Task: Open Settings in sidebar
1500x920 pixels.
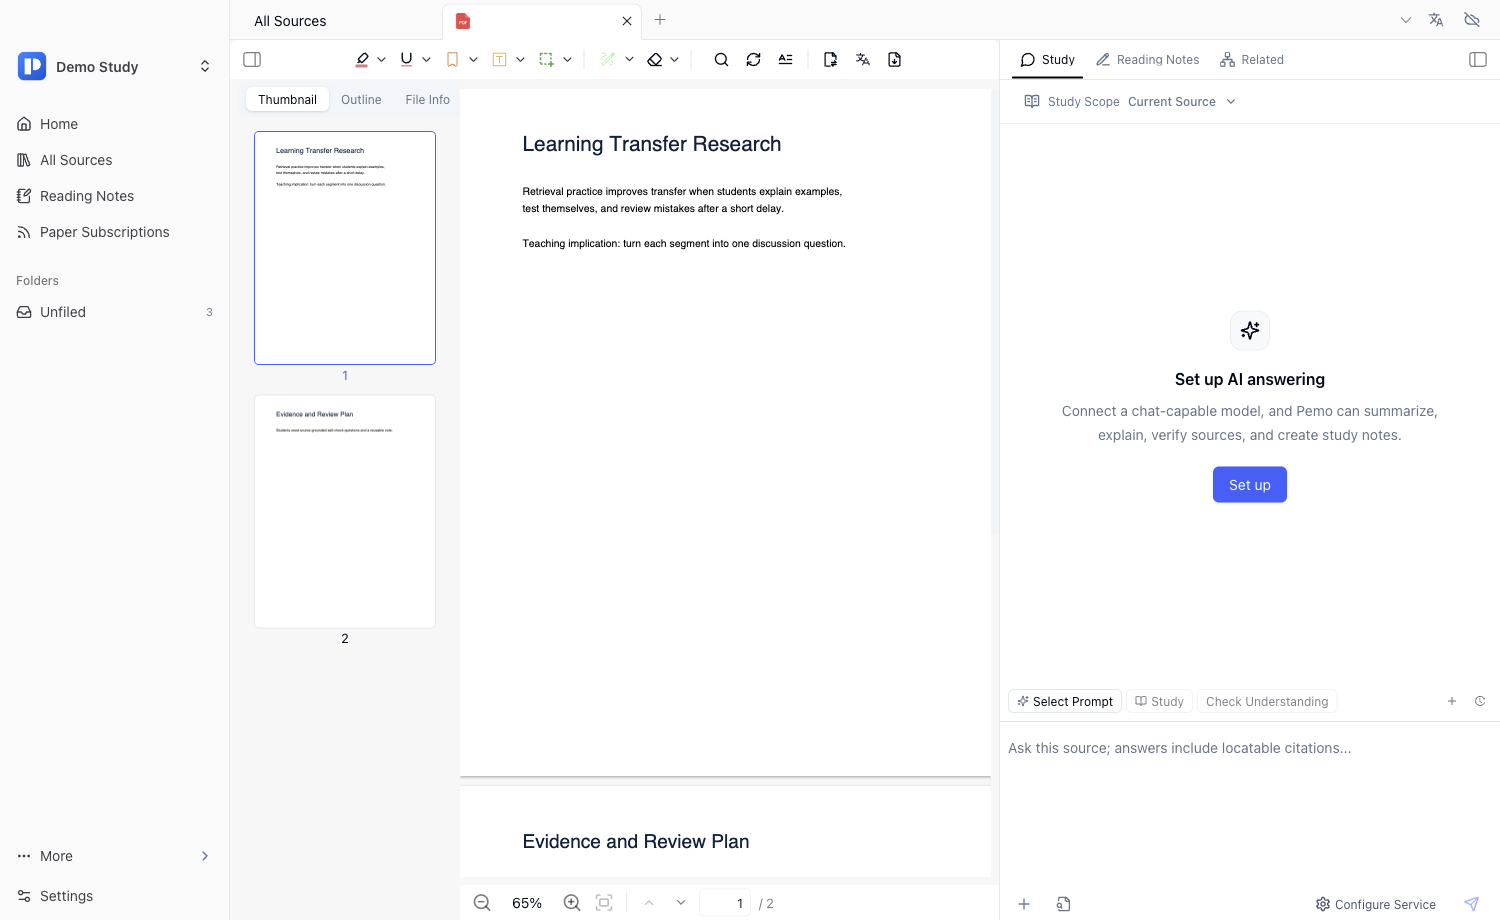Action: 114,896
